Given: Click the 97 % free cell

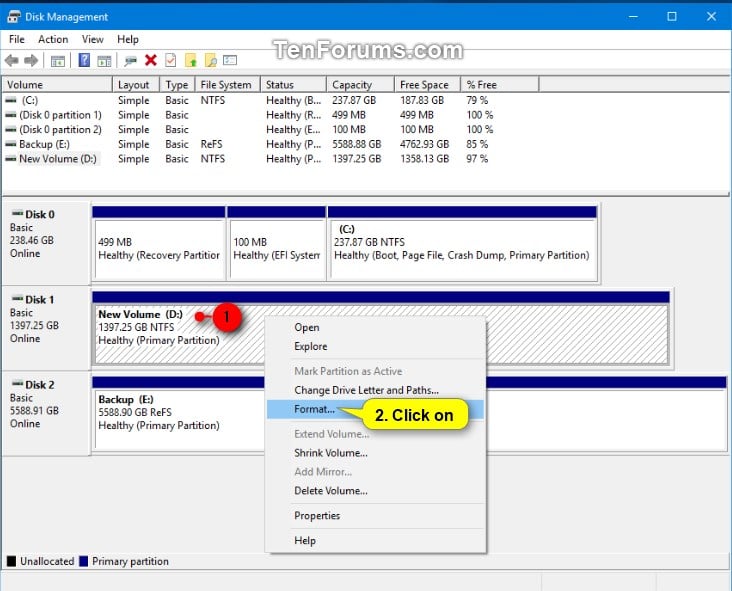Looking at the screenshot, I should pos(477,159).
